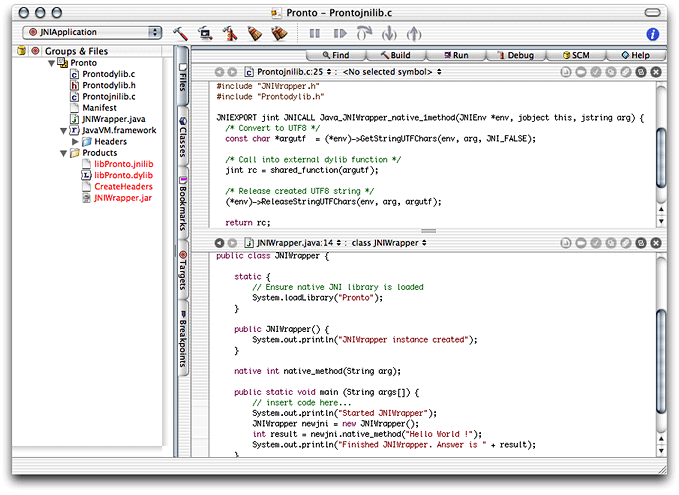Click the JNIWrapper.java editor scrollbar thumb
This screenshot has height=495, width=679.
click(x=661, y=362)
